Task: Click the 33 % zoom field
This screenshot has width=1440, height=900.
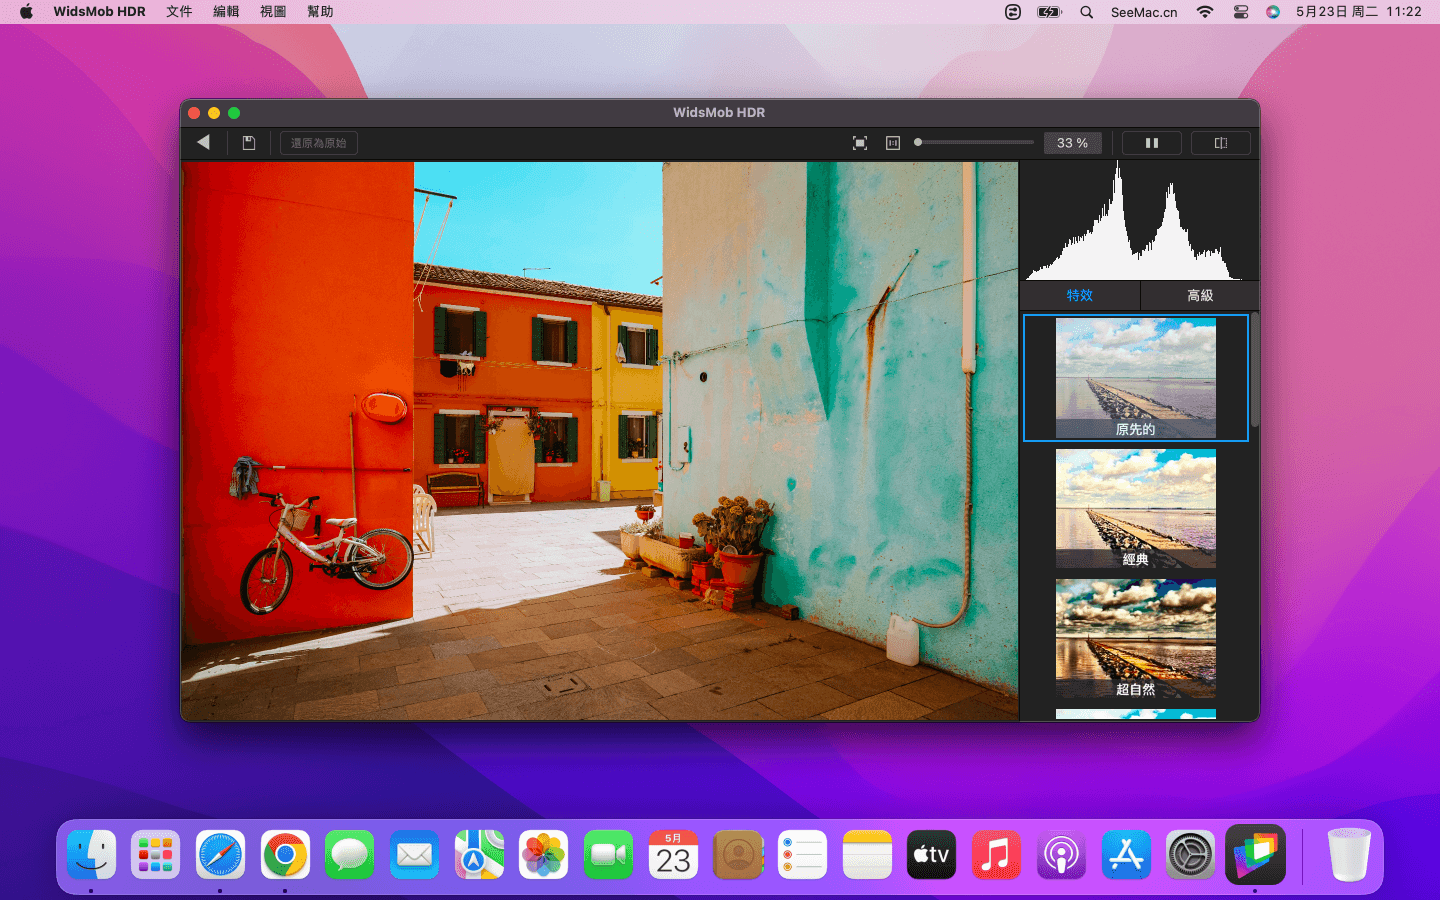Action: [1072, 143]
